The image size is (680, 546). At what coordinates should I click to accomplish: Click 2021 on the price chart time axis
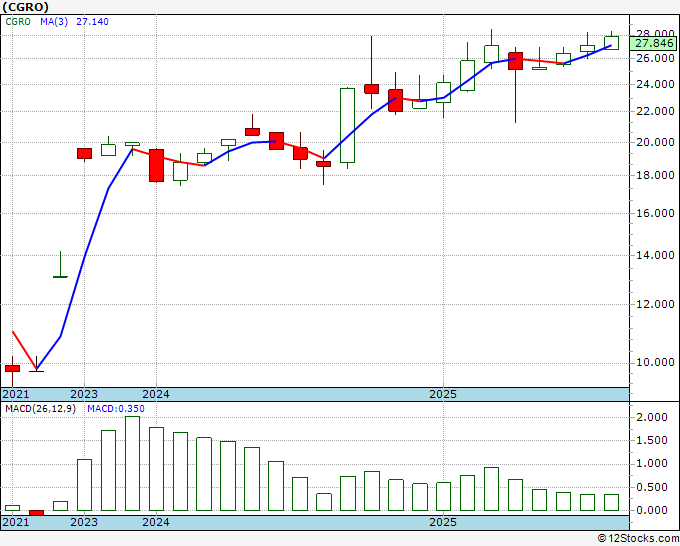point(16,394)
